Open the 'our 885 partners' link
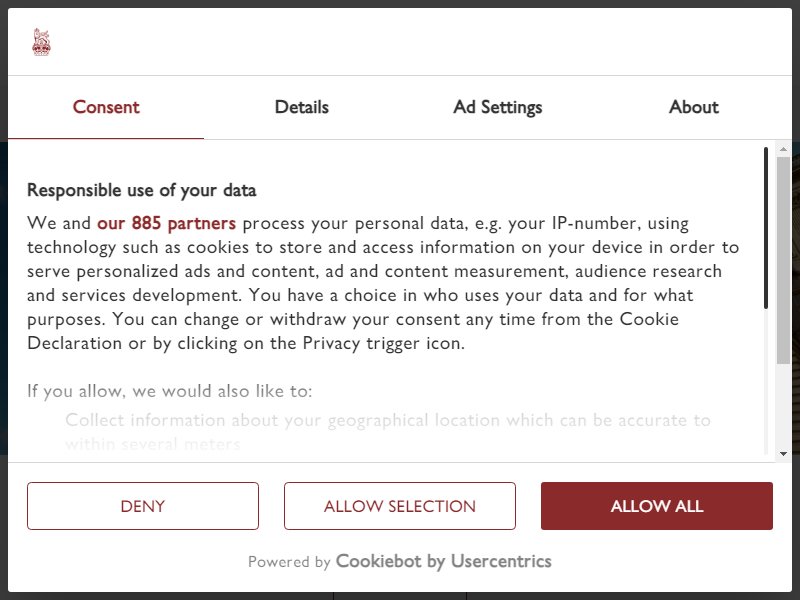The width and height of the screenshot is (800, 600). click(166, 223)
